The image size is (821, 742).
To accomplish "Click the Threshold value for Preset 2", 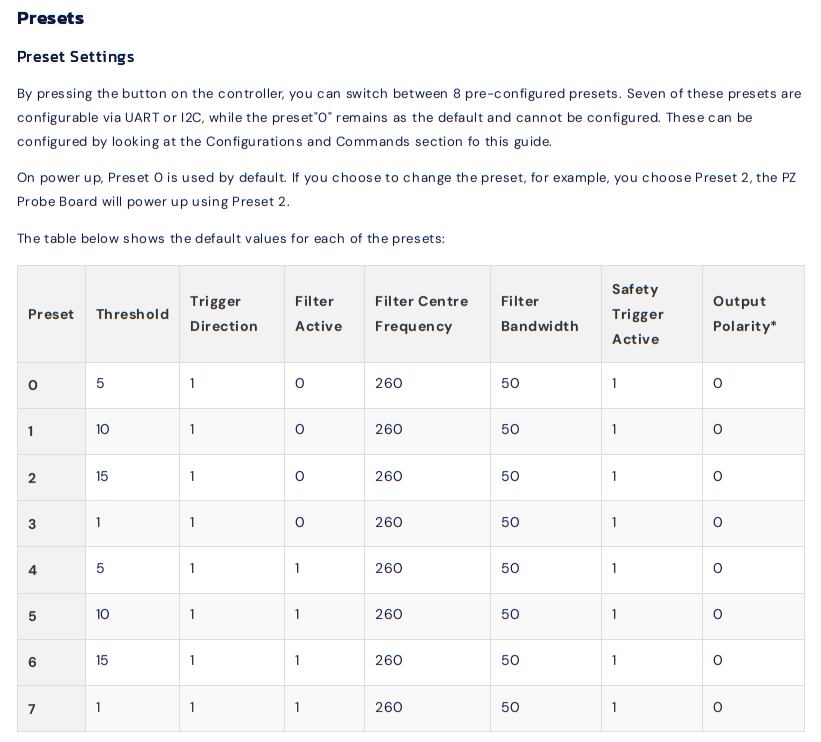I will (x=102, y=476).
